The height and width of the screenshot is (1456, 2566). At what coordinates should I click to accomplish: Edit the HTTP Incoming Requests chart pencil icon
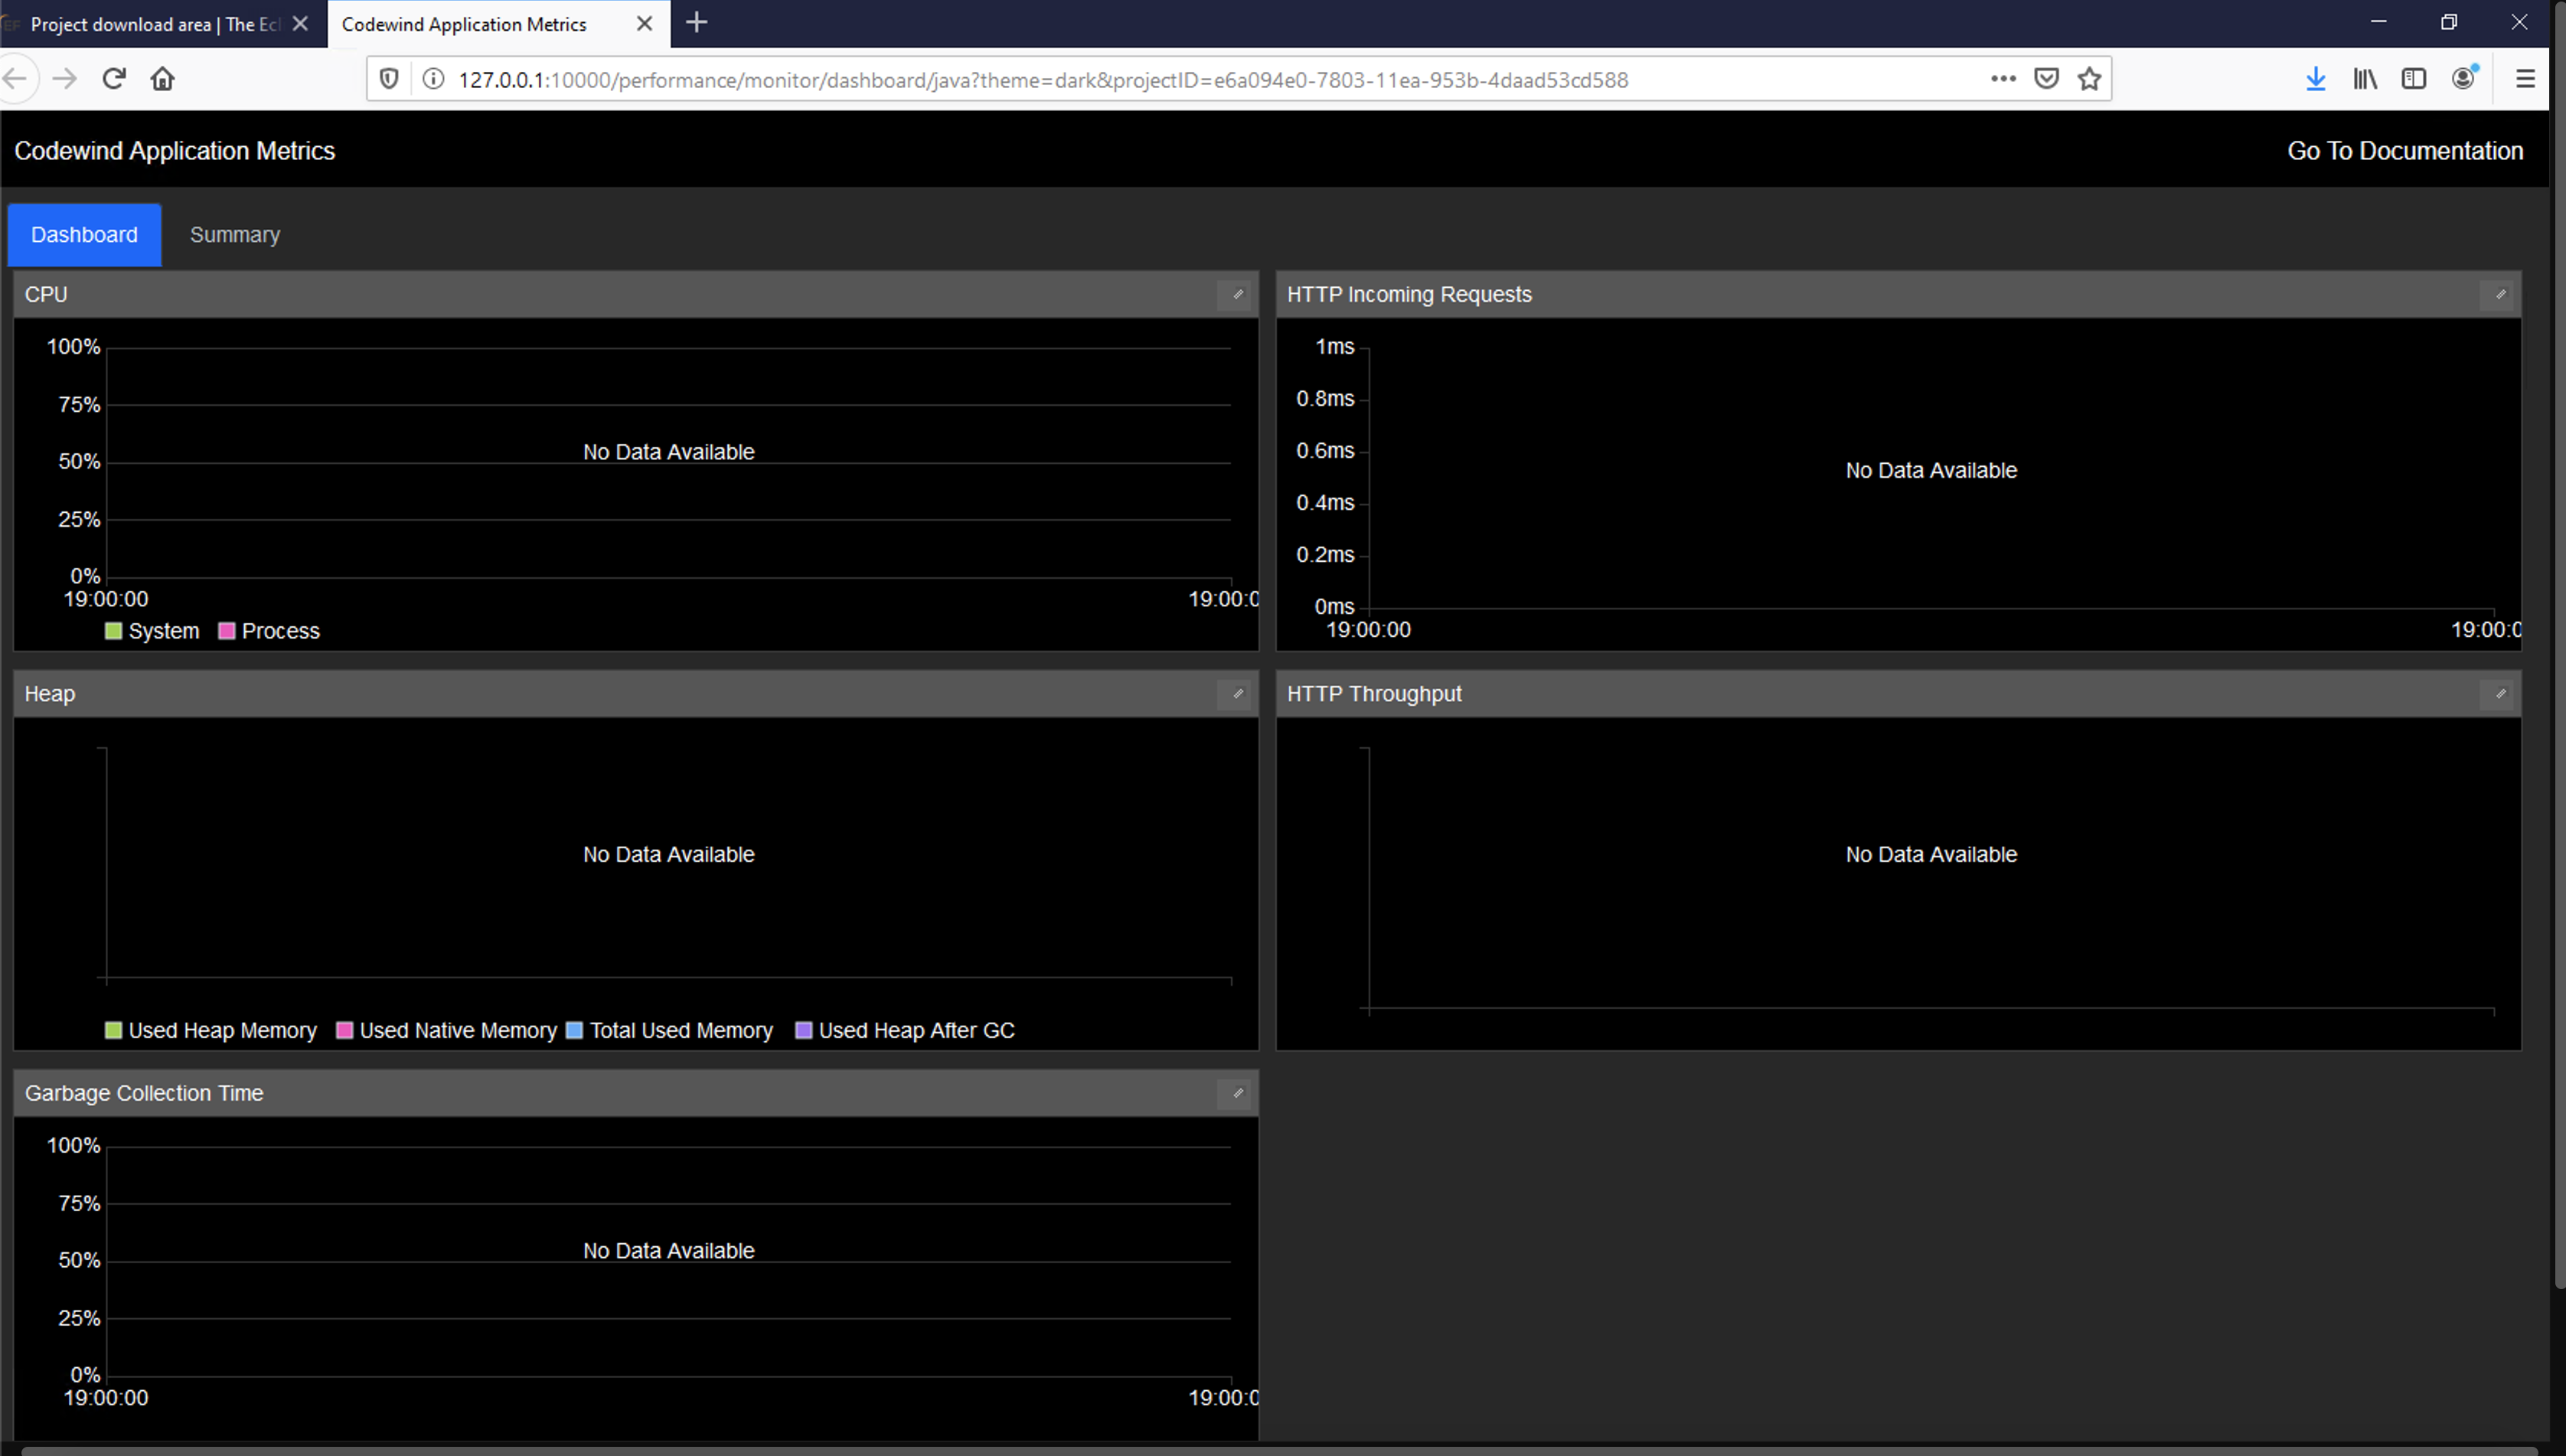coord(2500,294)
